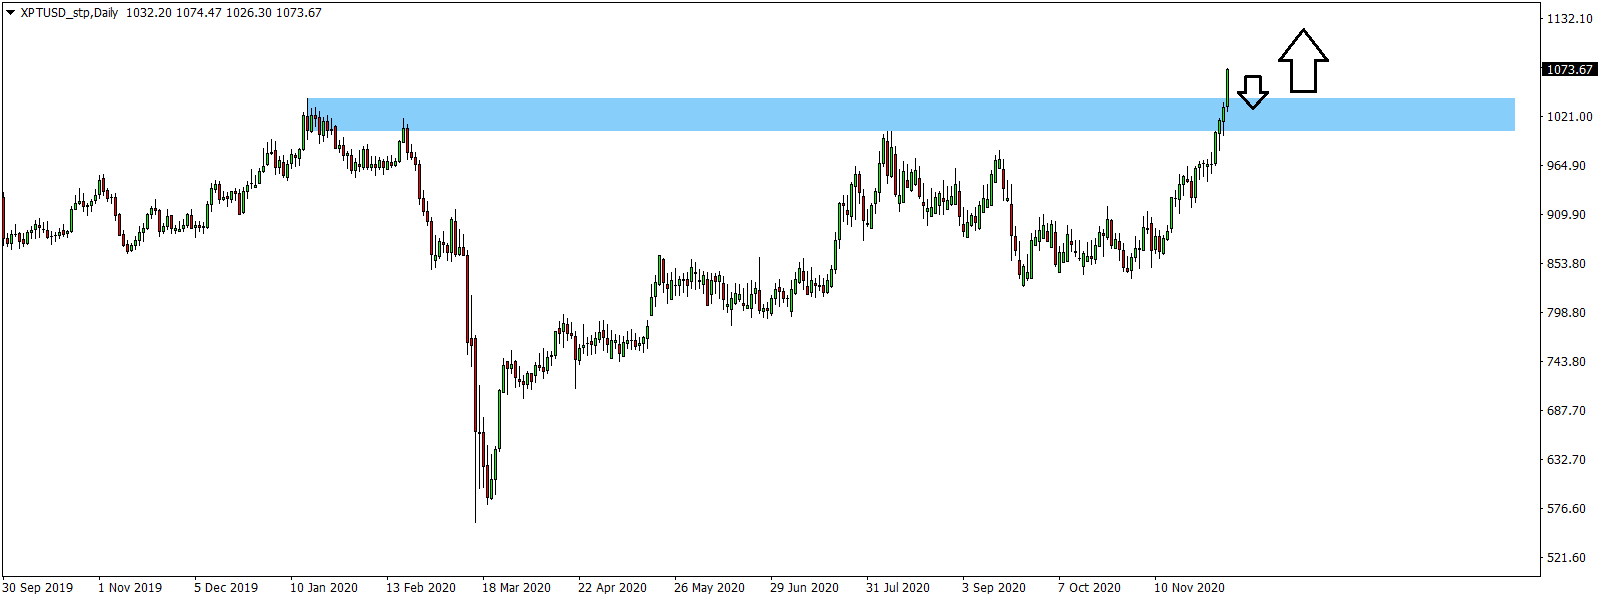Image resolution: width=1604 pixels, height=600 pixels.
Task: Click the 1021.00 price axis label
Action: (x=1570, y=117)
